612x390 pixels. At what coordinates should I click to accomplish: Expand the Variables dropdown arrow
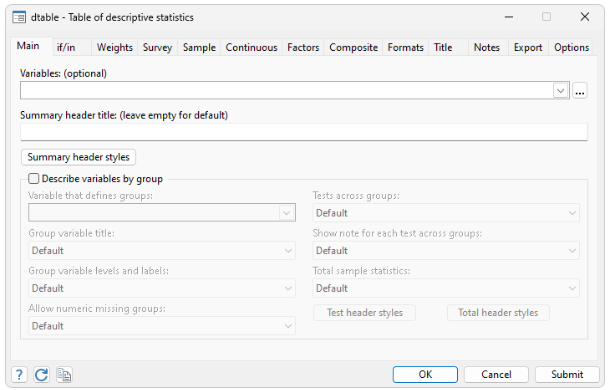561,91
